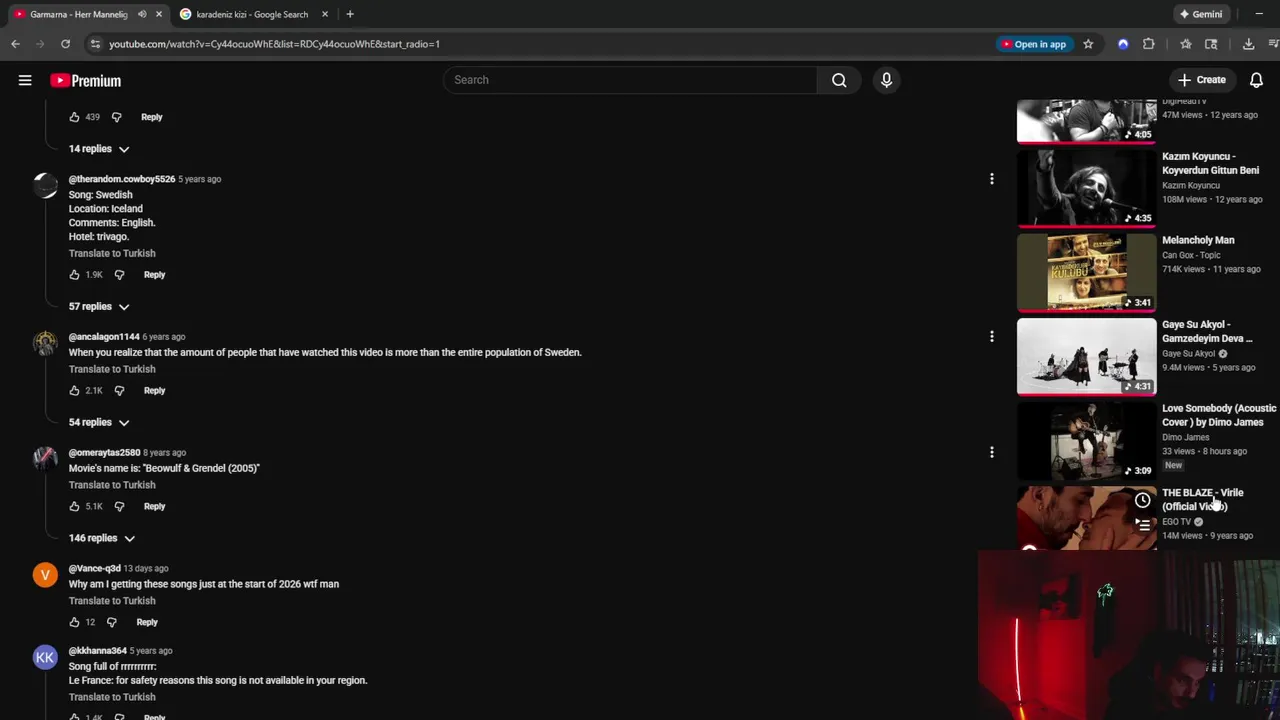Like the @therandom.cowboy5526 comment
Screen dimensions: 1280x720
[74, 275]
